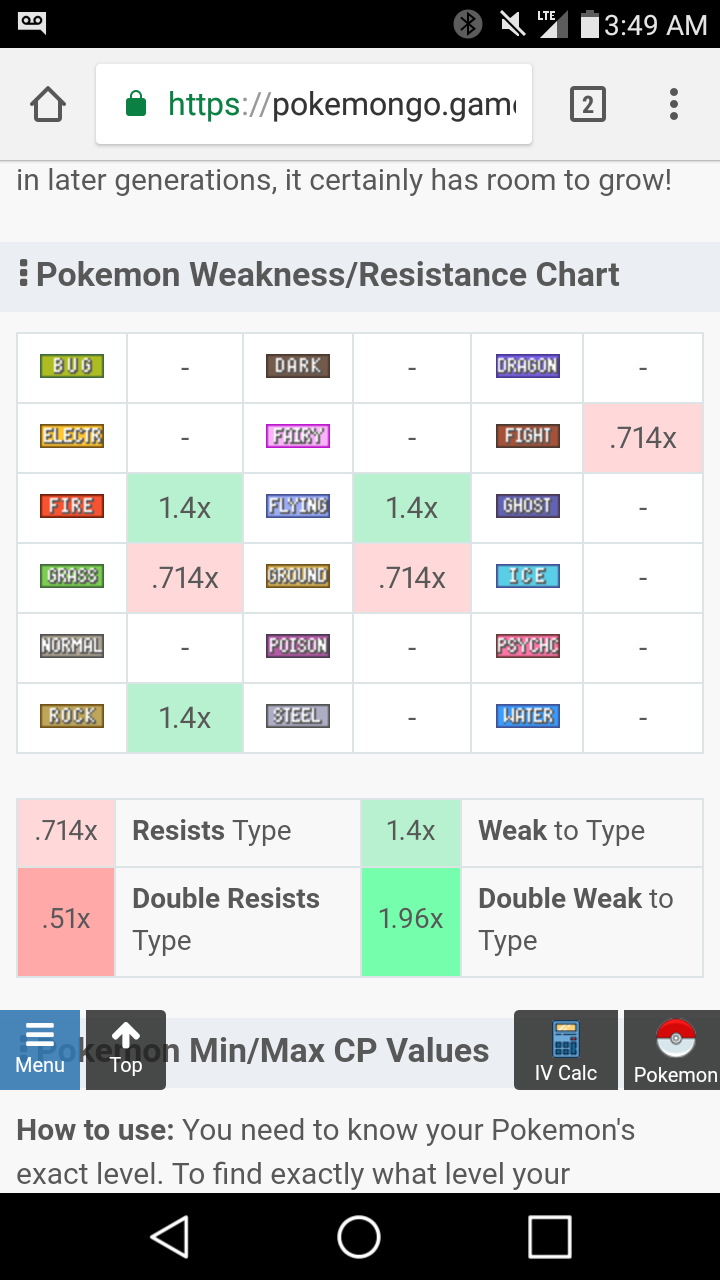The width and height of the screenshot is (720, 1280).
Task: Tap the WATER type badge
Action: coord(527,717)
